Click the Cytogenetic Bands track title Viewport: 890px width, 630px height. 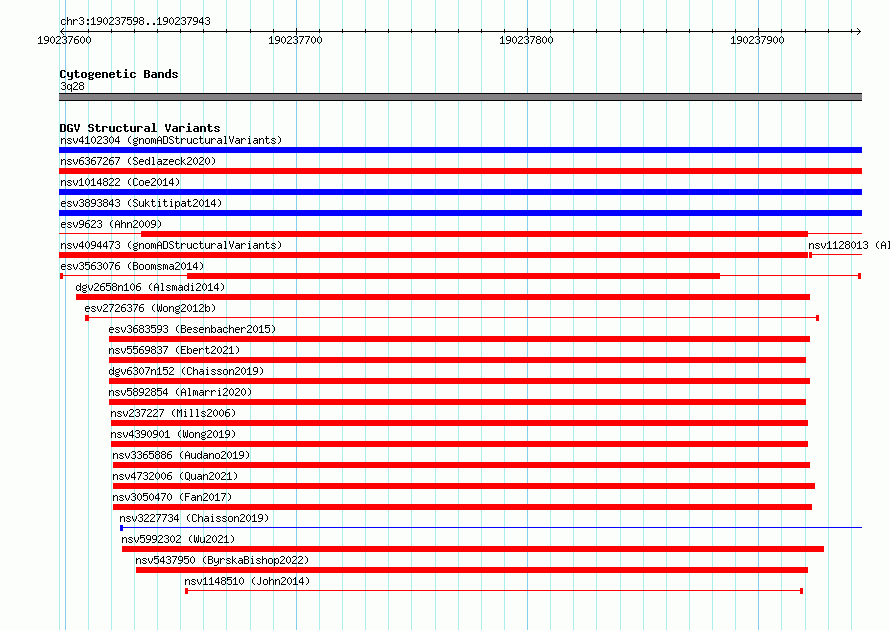(x=119, y=74)
